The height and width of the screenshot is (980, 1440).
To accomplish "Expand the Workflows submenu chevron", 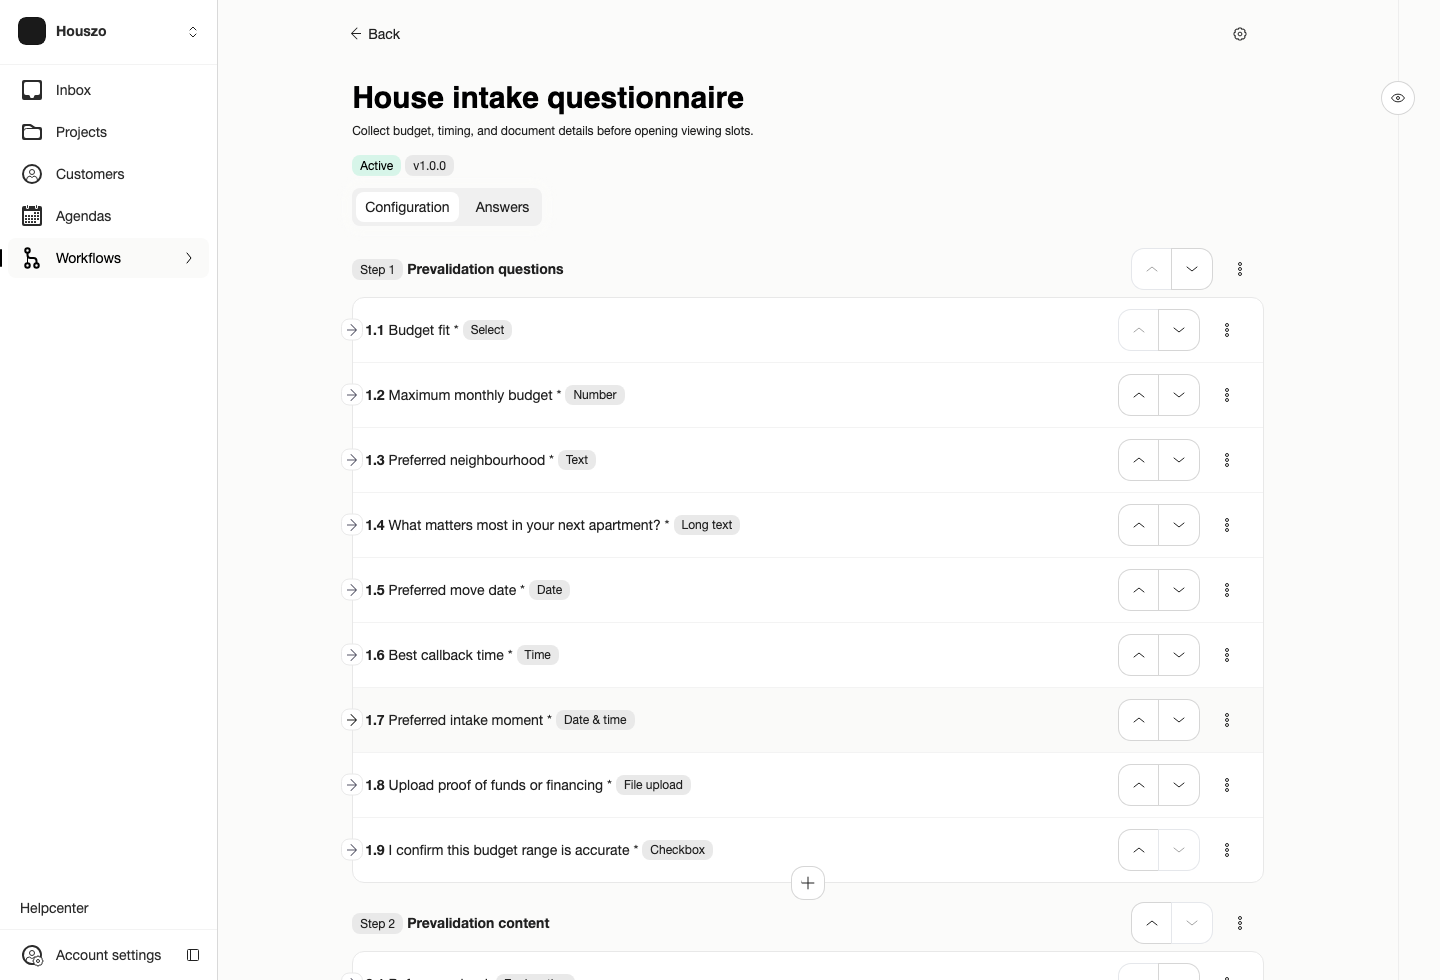I will coord(189,258).
